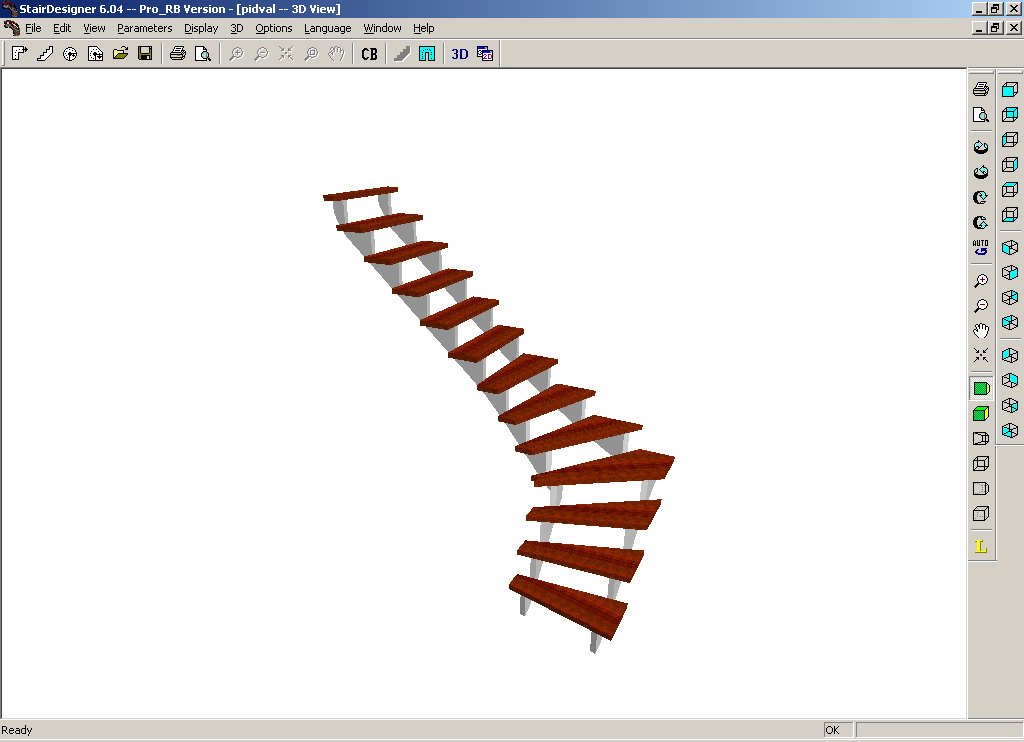1024x742 pixels.
Task: Click the new straight stair icon
Action: click(45, 54)
